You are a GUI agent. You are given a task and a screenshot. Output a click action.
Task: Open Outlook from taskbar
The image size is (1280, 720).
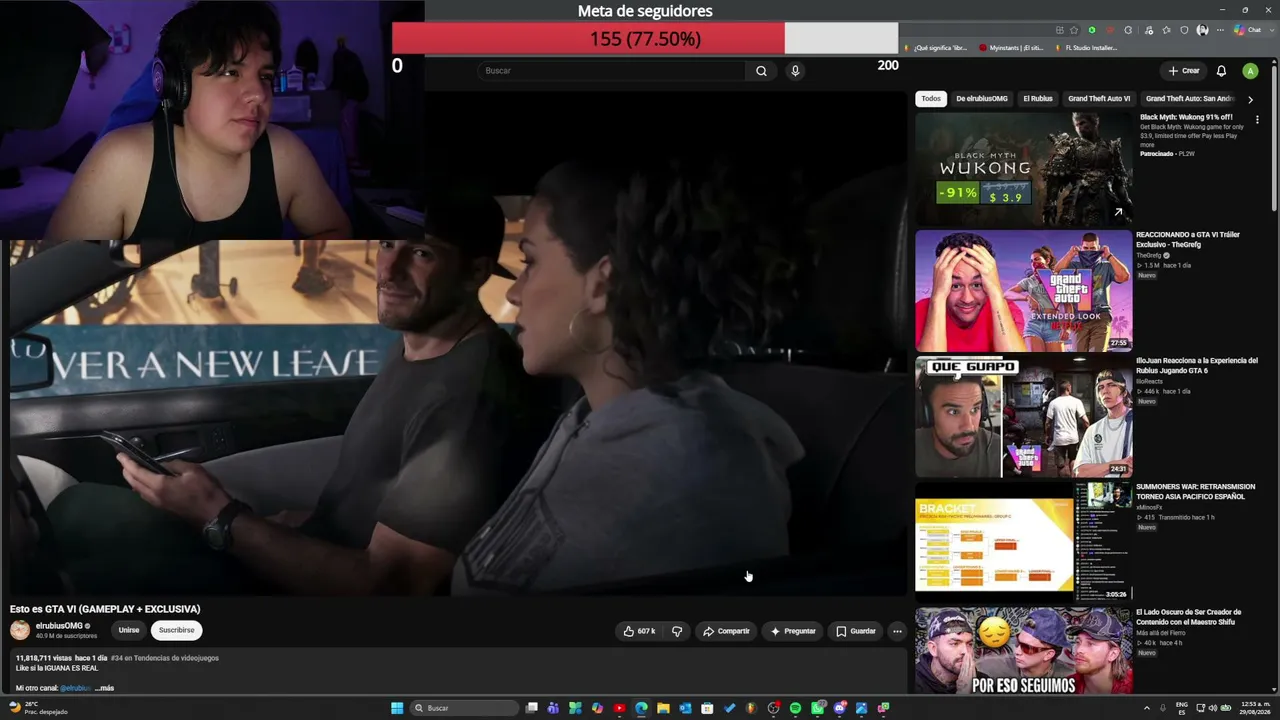point(685,708)
